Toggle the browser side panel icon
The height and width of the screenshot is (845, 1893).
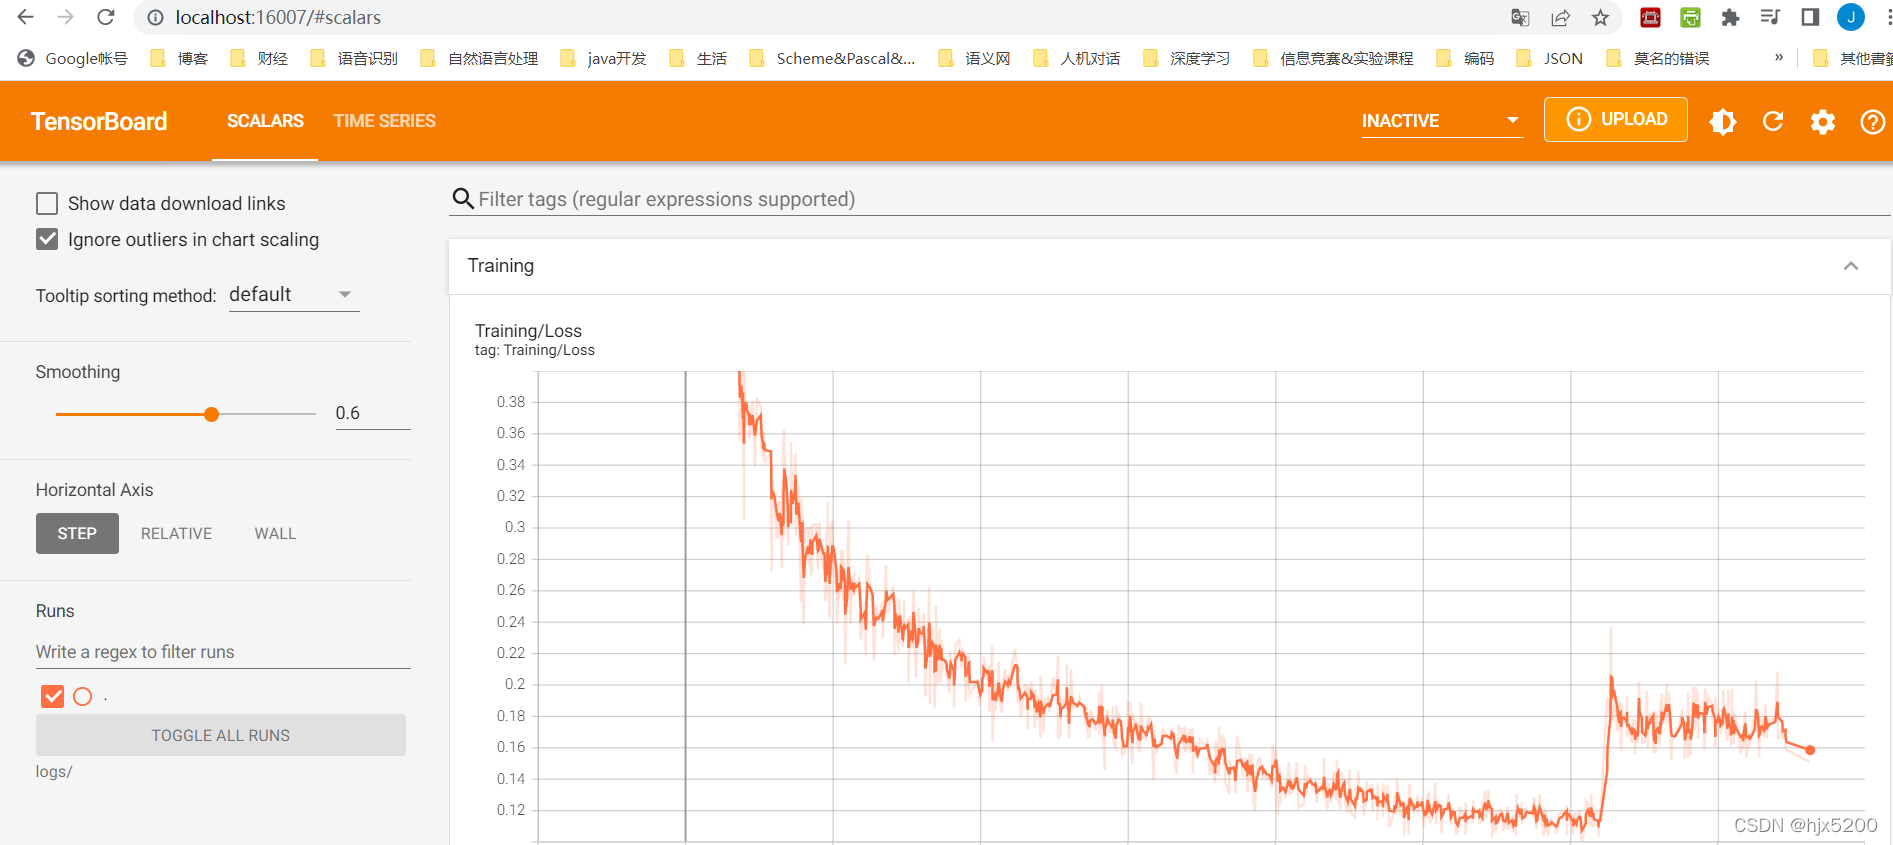coord(1810,17)
